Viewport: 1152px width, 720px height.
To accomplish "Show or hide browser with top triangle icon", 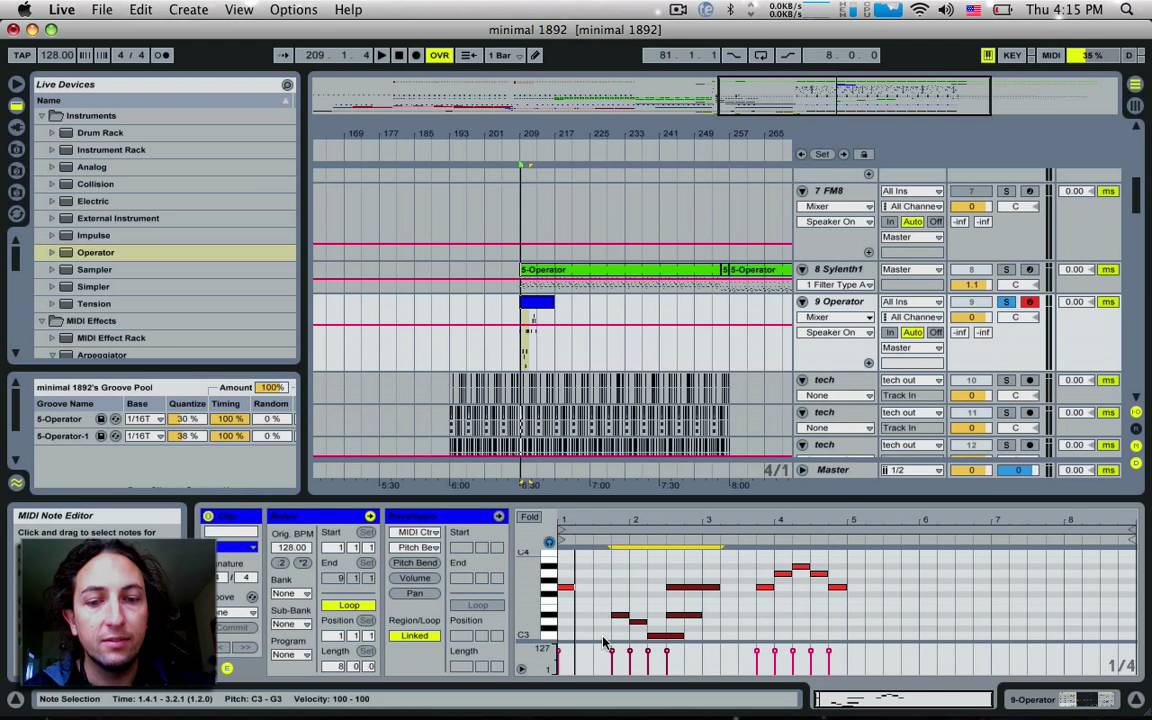I will click(16, 84).
